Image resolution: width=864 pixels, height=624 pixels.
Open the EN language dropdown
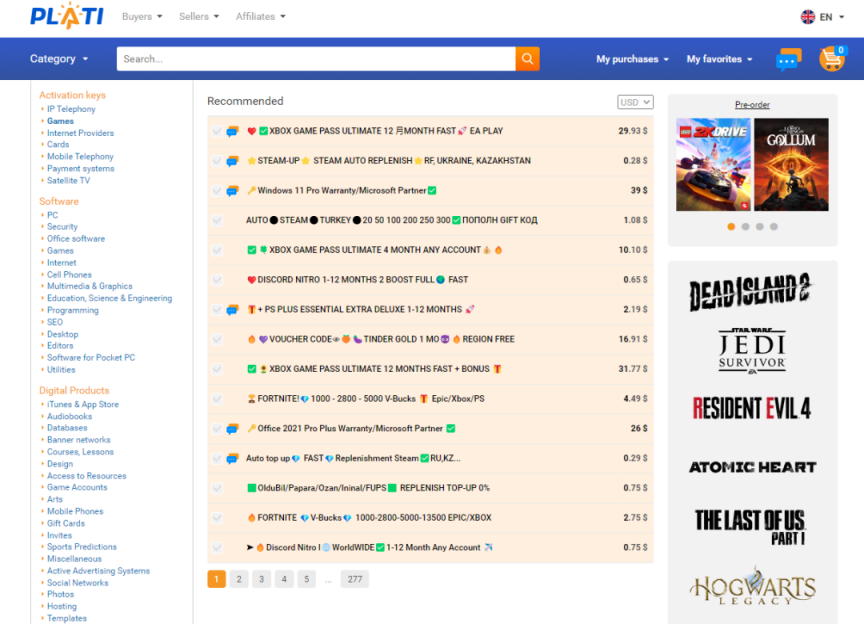pos(831,17)
